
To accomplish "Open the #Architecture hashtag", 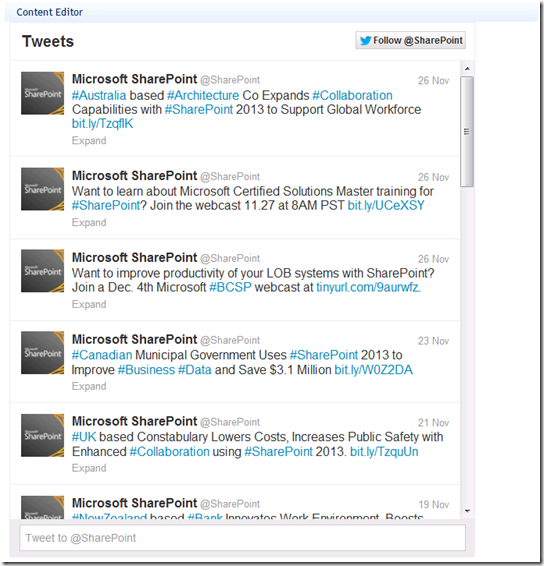I will [203, 95].
